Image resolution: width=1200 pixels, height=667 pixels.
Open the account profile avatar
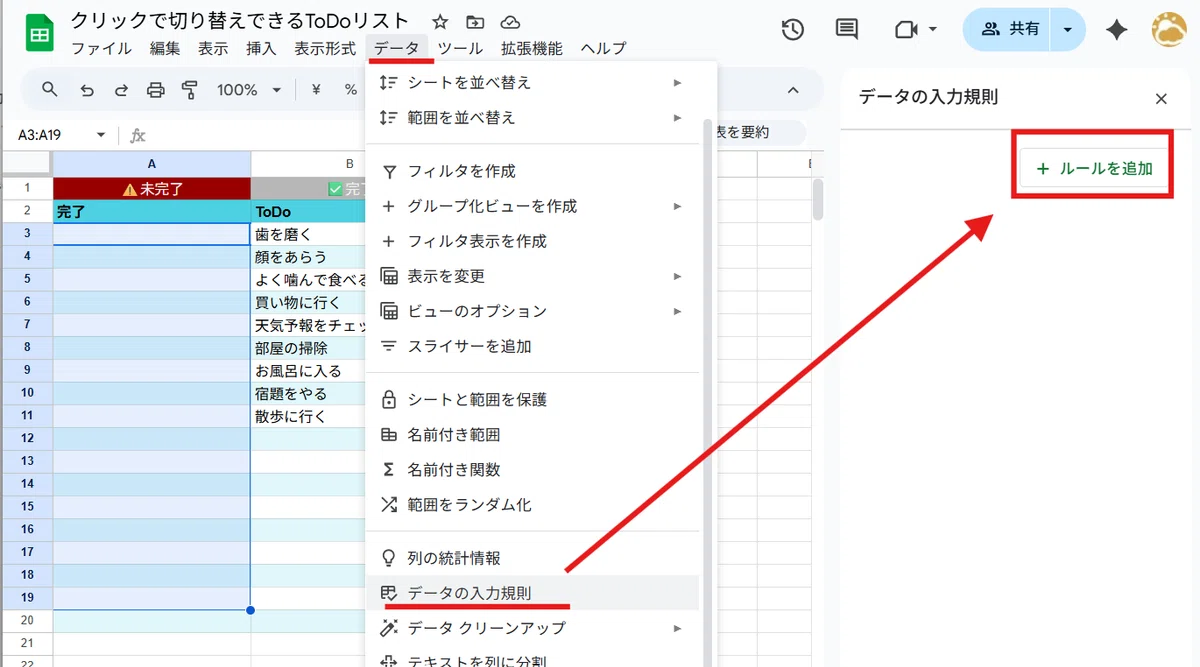[1169, 30]
